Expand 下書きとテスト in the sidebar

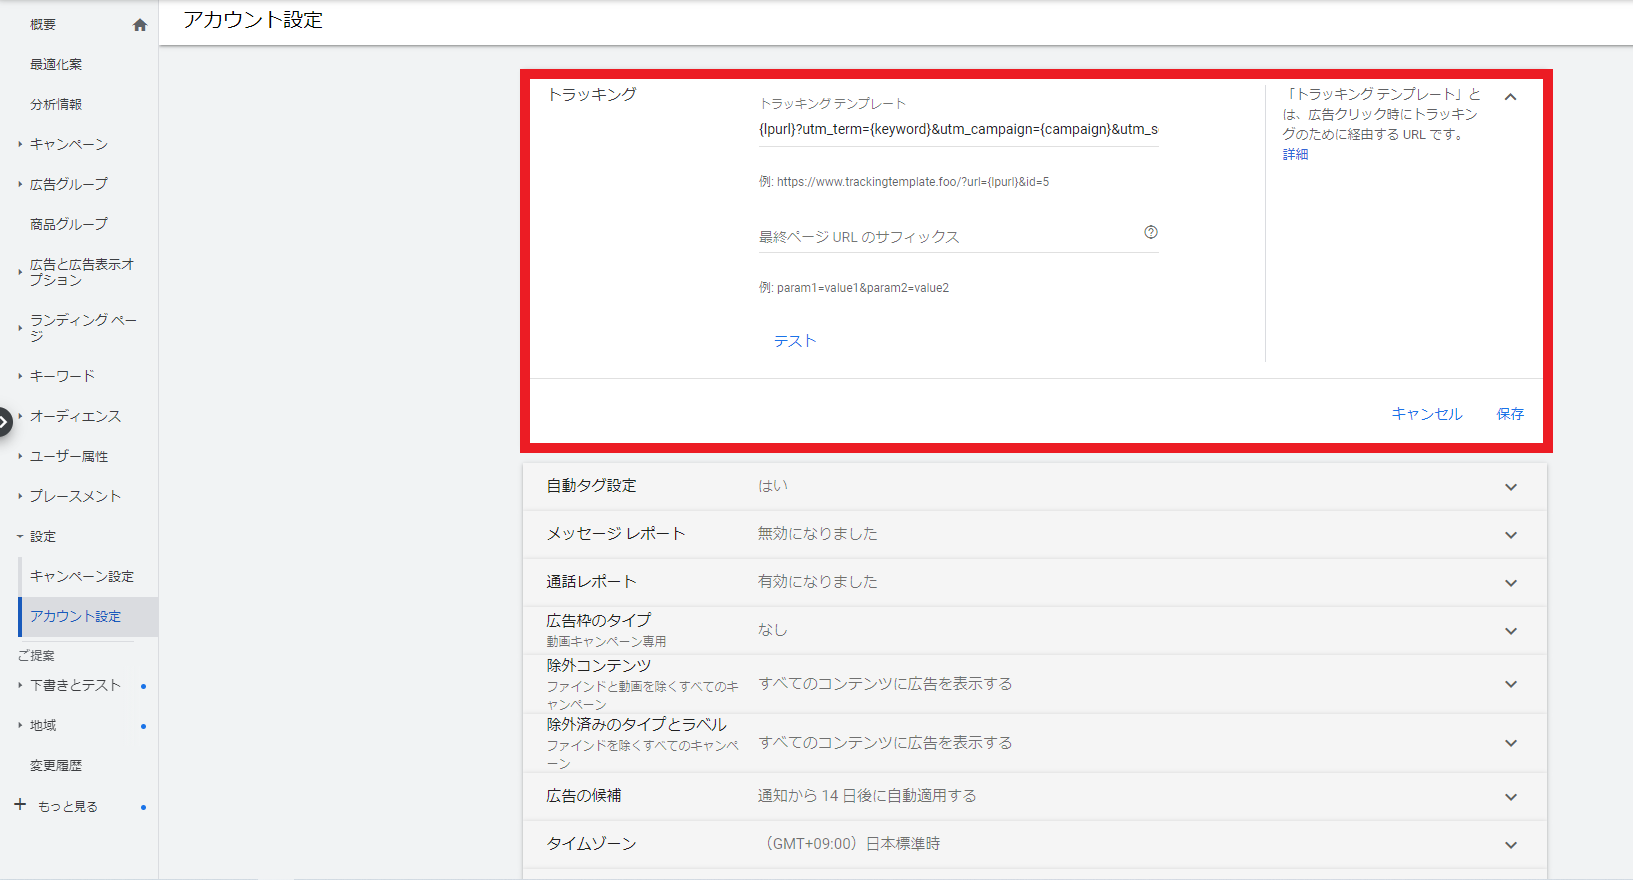75,685
